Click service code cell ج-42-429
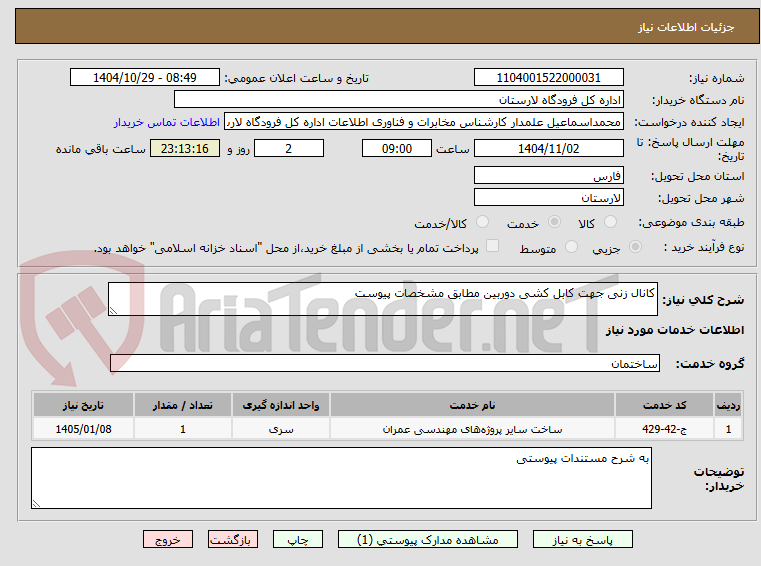 click(664, 429)
